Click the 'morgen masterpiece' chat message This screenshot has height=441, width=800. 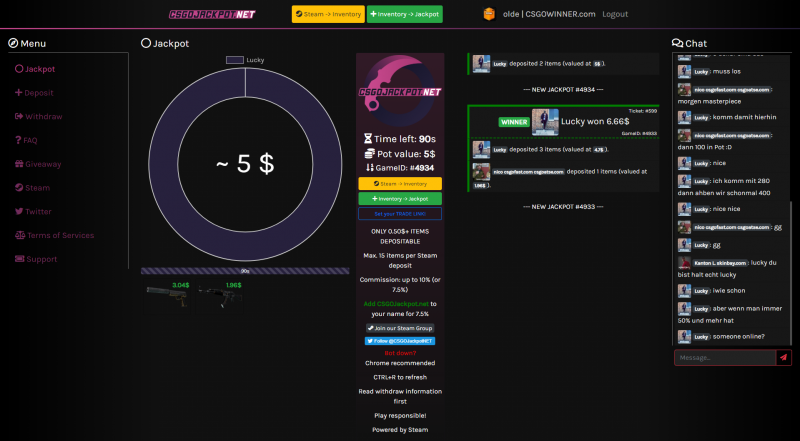(x=709, y=102)
